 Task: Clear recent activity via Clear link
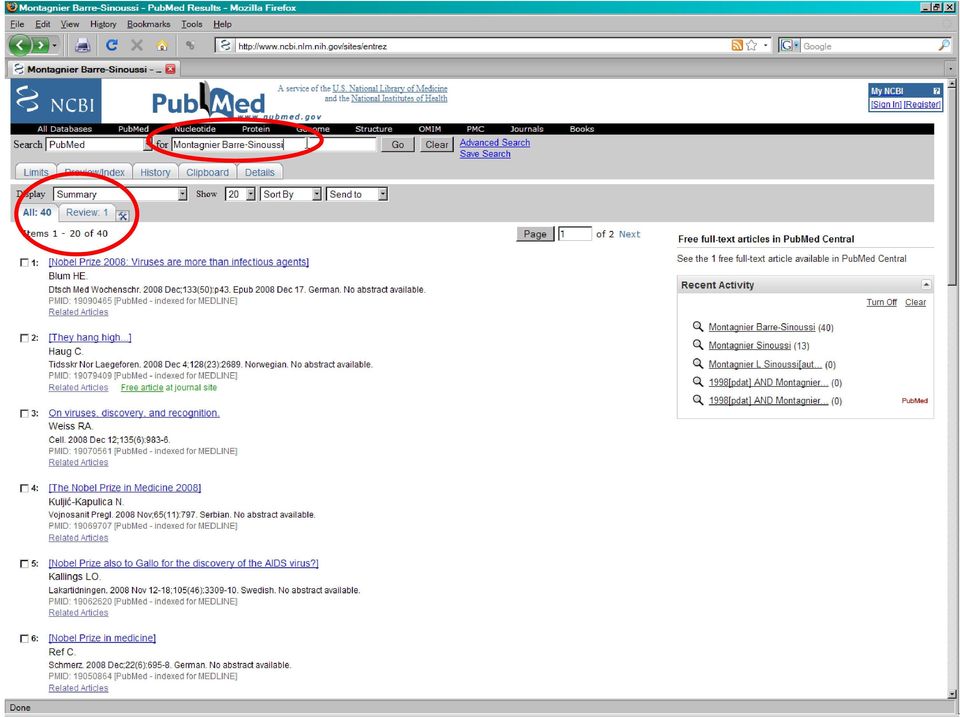[915, 302]
